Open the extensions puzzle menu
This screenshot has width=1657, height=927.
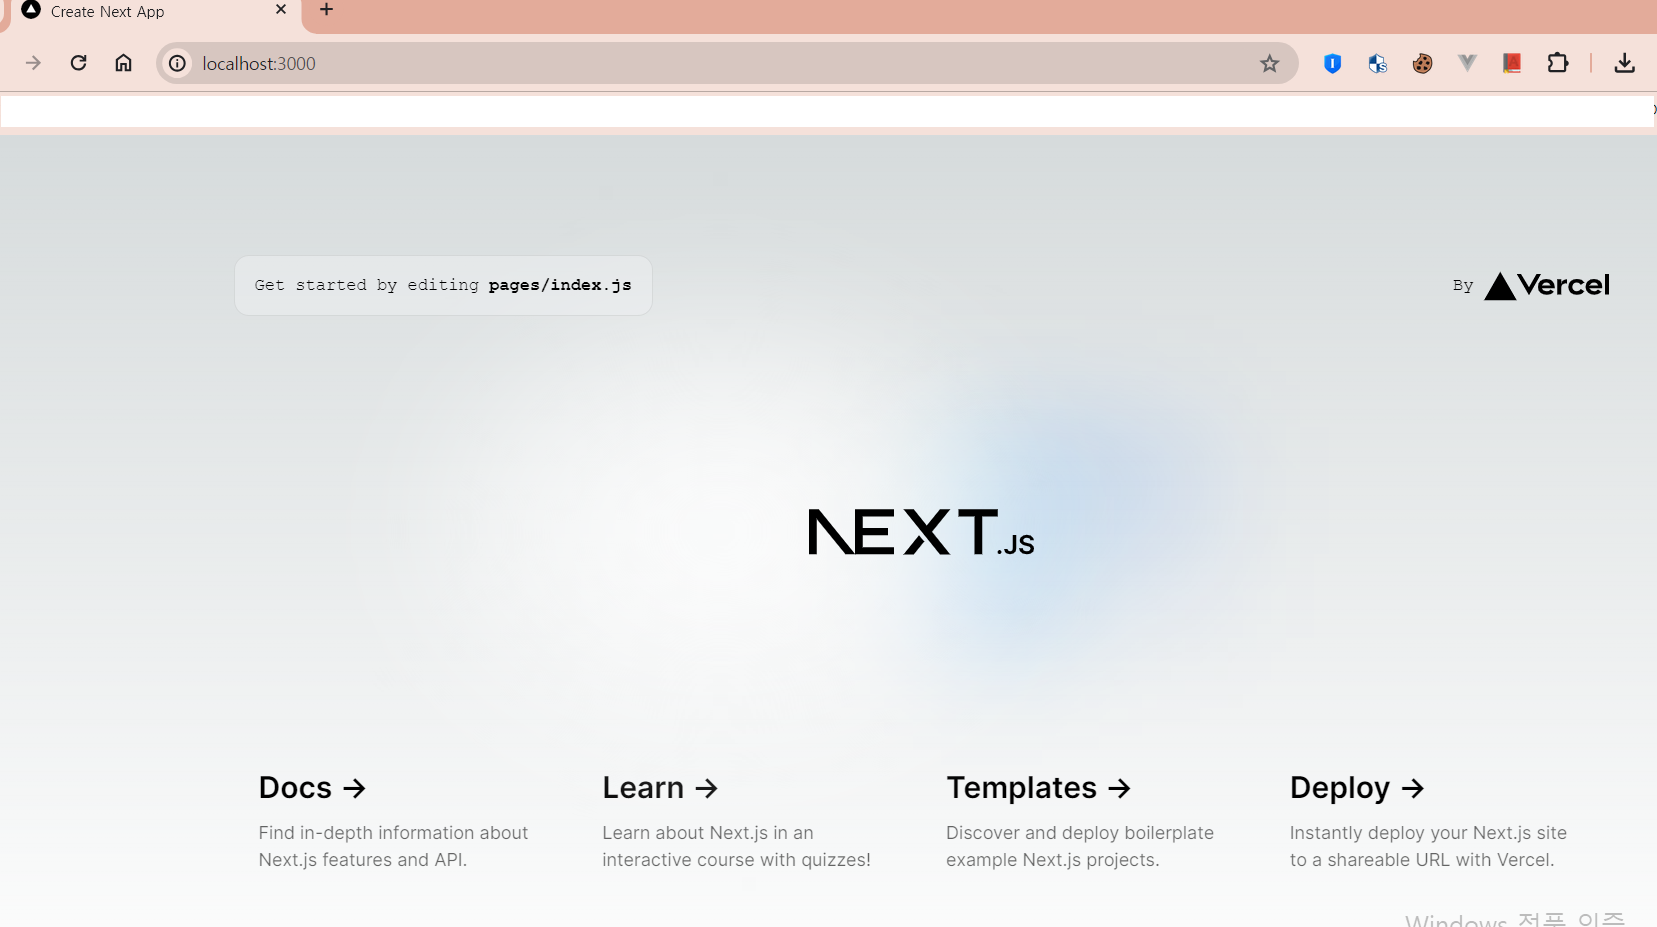(1557, 63)
